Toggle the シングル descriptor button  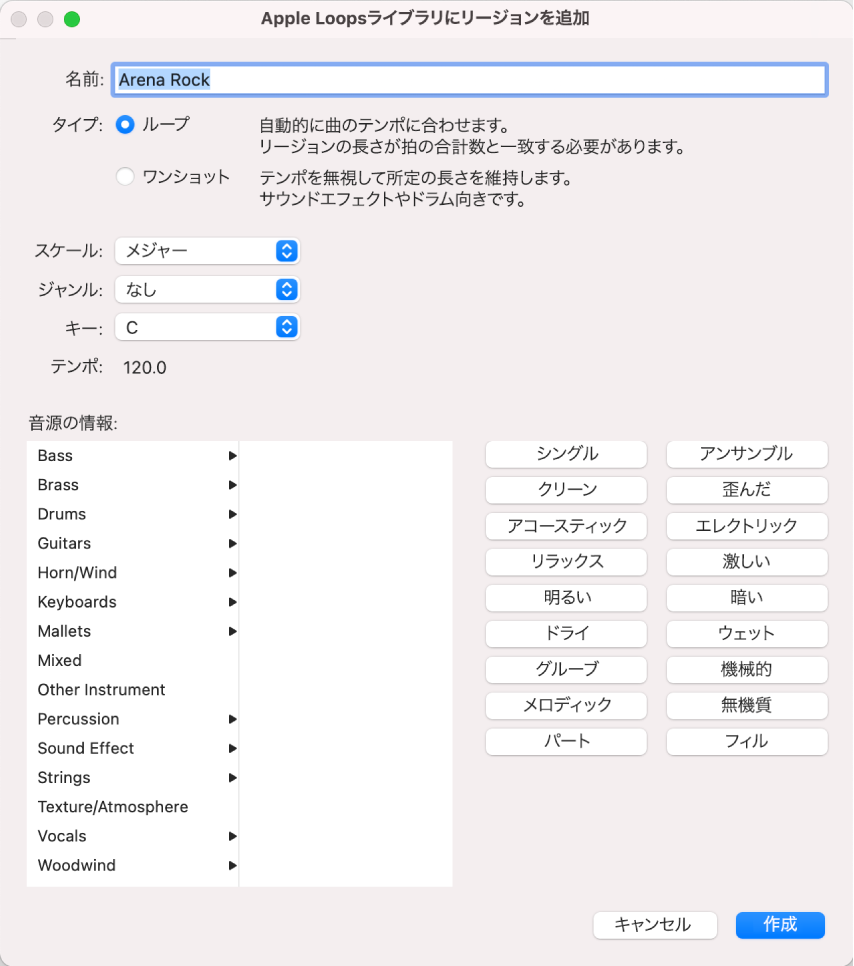point(566,454)
